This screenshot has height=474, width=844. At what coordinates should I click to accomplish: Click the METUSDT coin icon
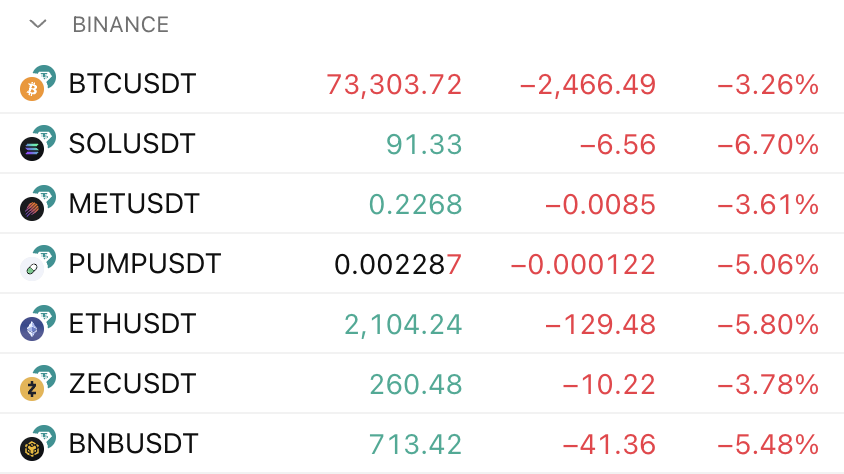point(32,209)
